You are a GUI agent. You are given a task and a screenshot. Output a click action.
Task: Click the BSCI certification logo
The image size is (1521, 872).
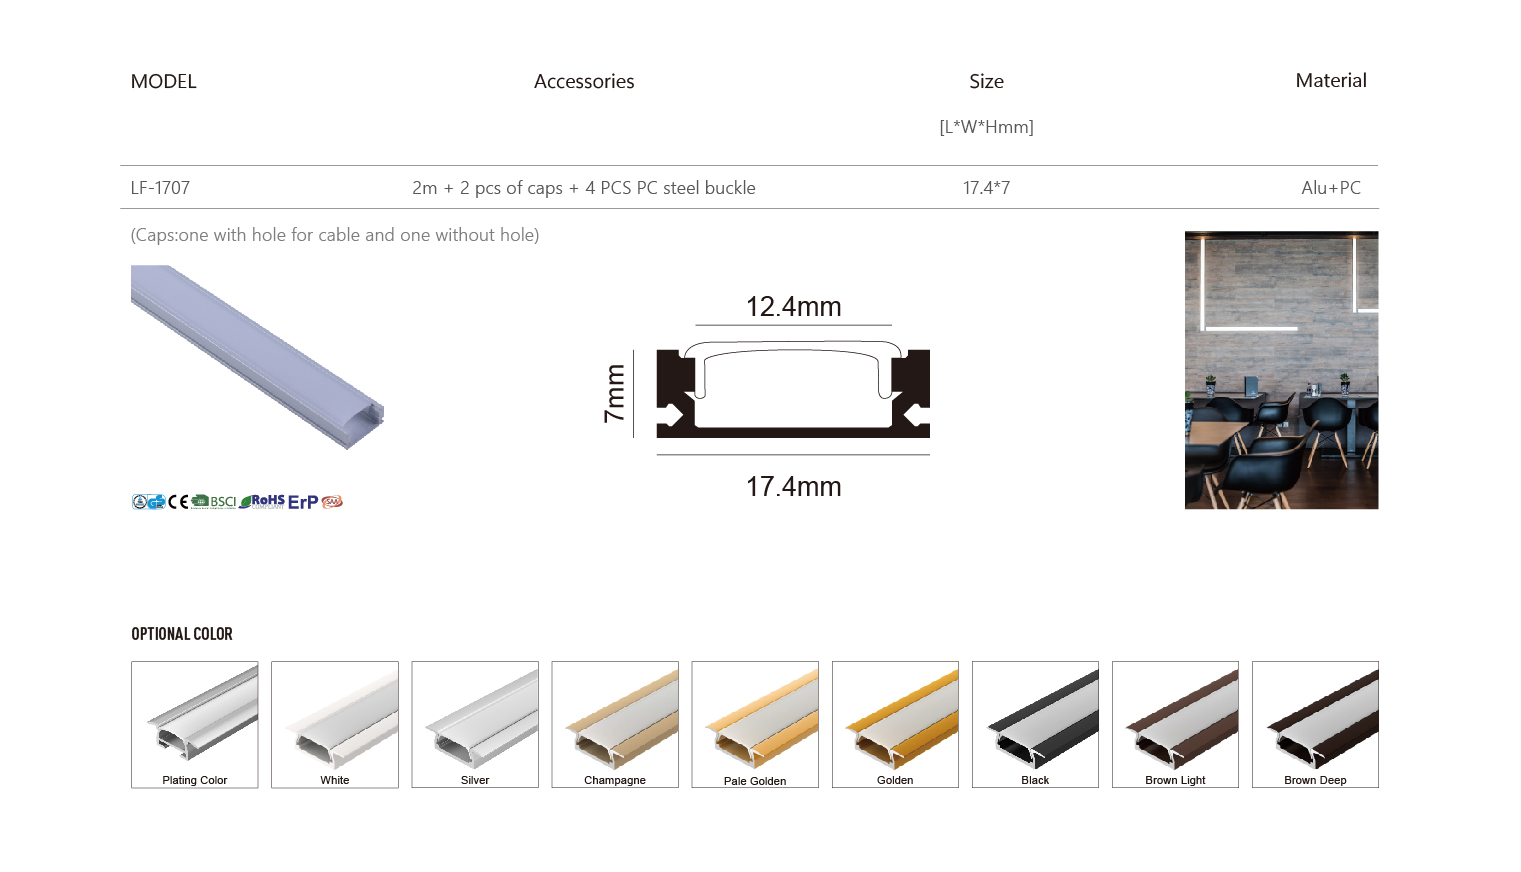[214, 502]
